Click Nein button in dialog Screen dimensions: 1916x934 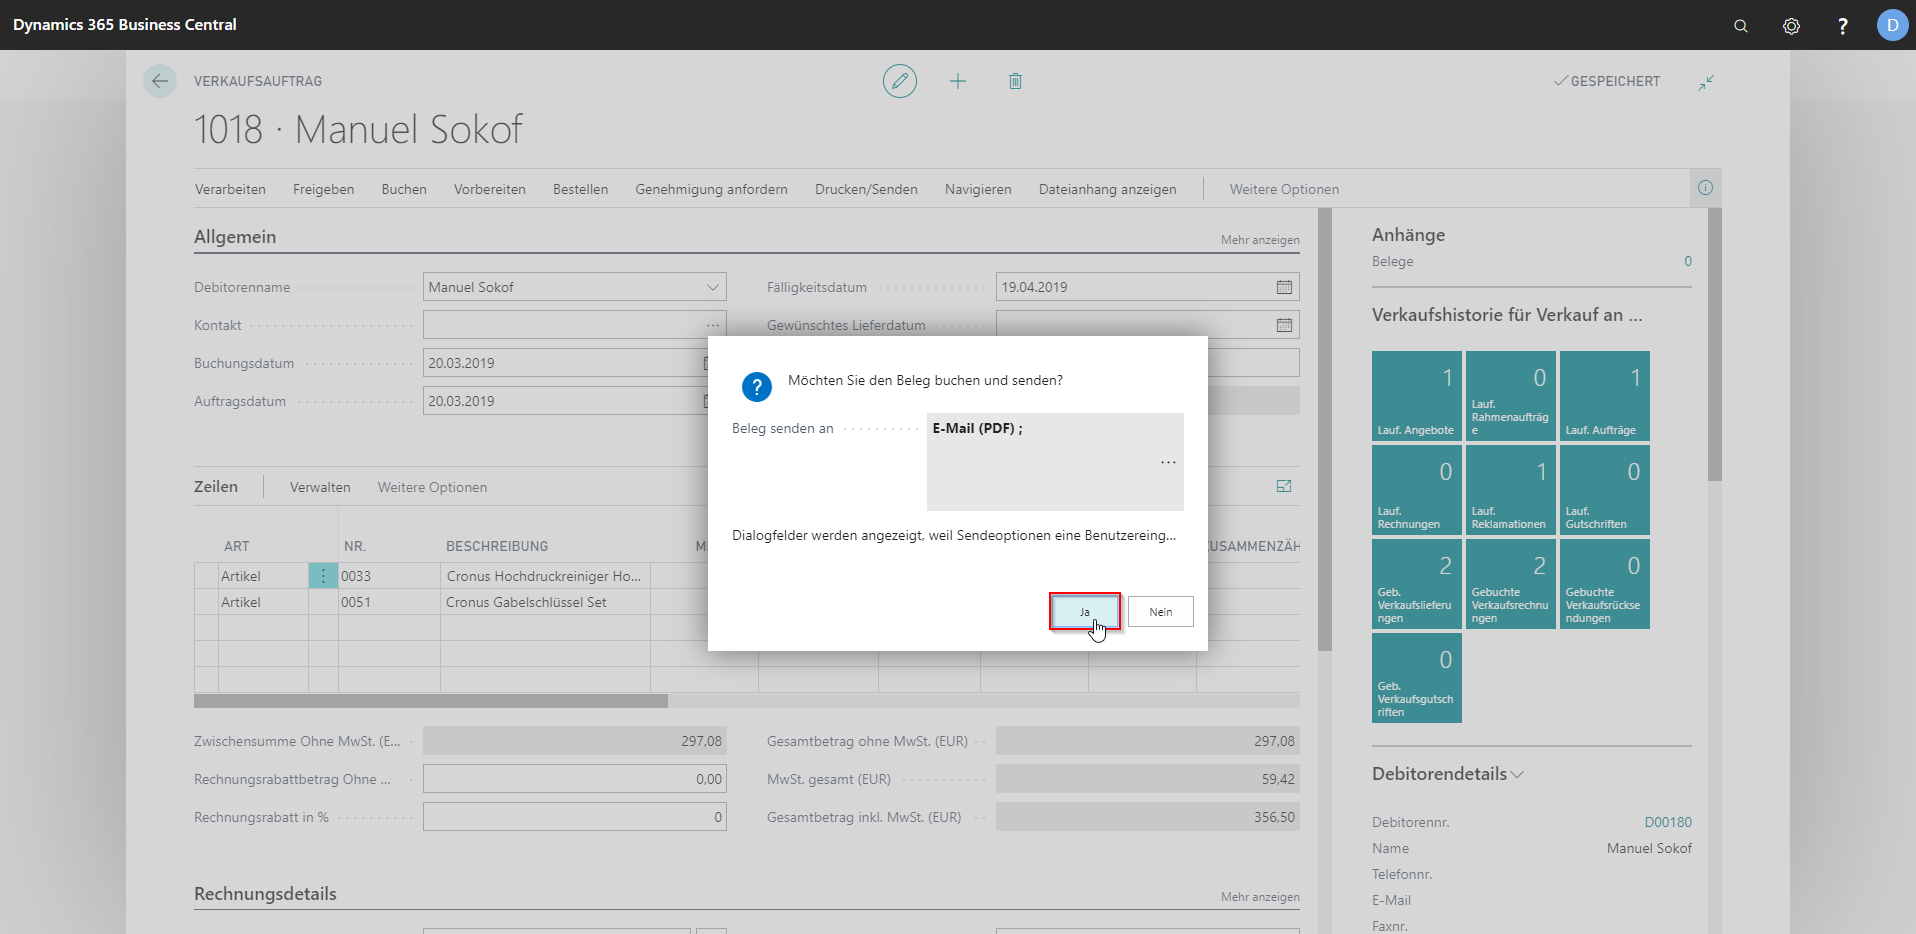point(1160,611)
